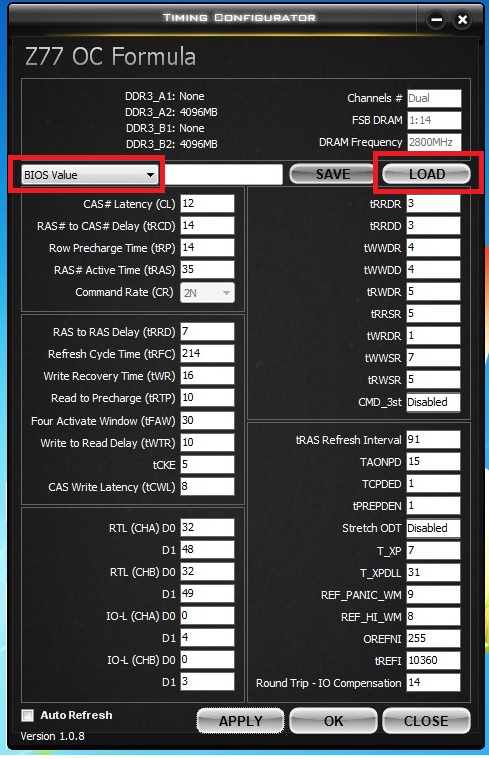Confirm settings with the OK button
Viewport: 489px width, 759px height.
coord(333,721)
